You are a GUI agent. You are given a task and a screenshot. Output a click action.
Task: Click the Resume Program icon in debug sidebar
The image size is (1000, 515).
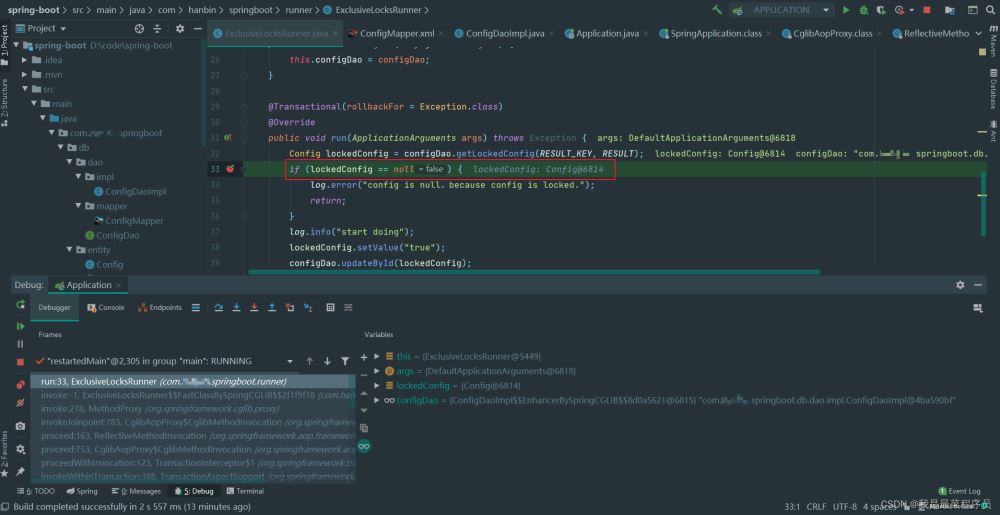click(x=20, y=326)
